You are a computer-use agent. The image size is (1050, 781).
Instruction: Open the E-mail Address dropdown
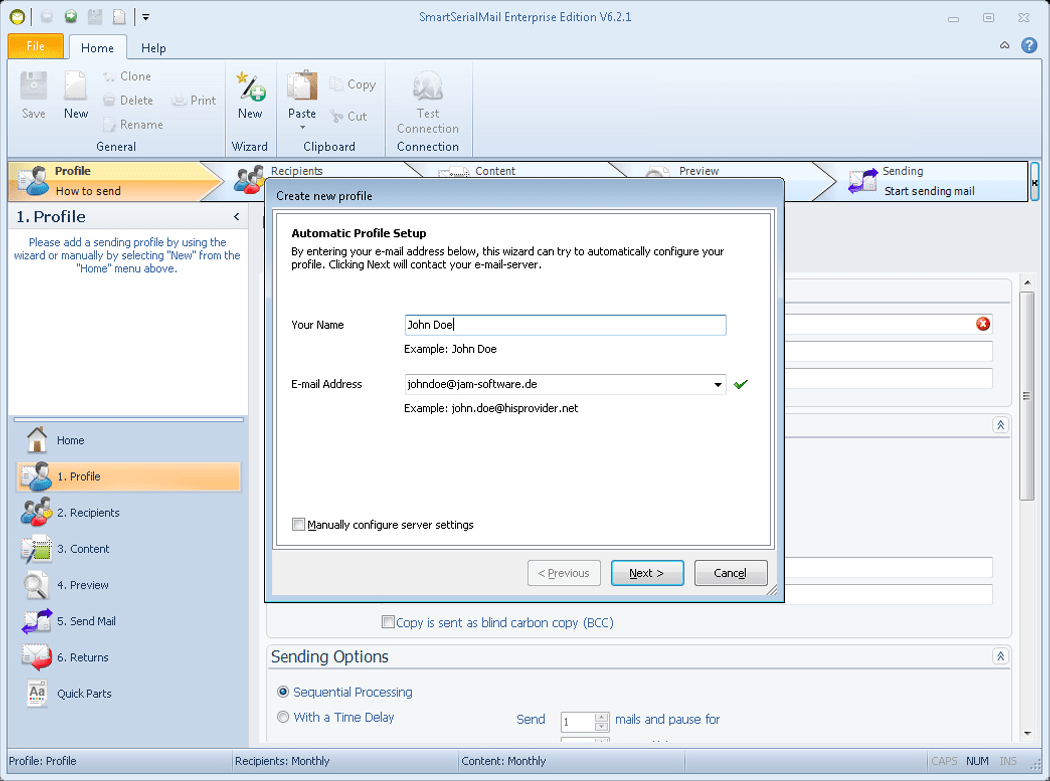pos(718,384)
